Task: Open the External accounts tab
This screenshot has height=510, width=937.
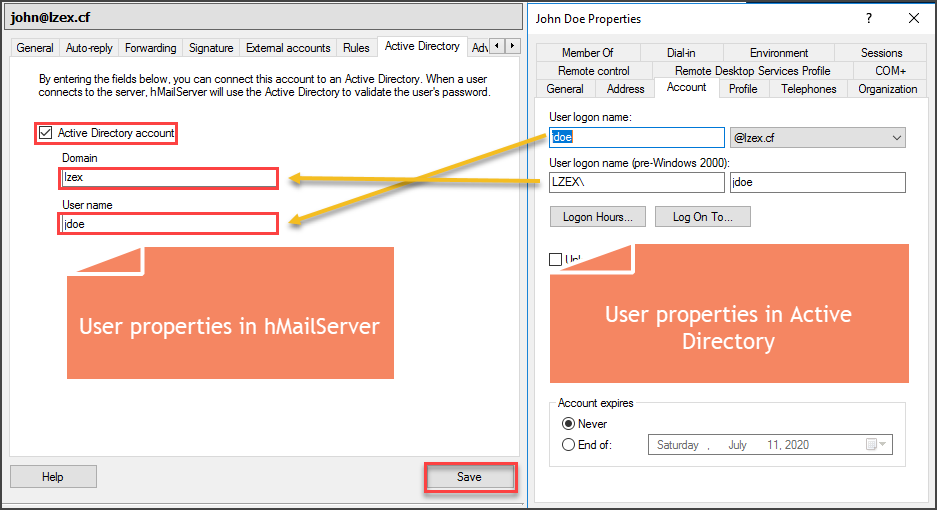Action: click(x=288, y=48)
